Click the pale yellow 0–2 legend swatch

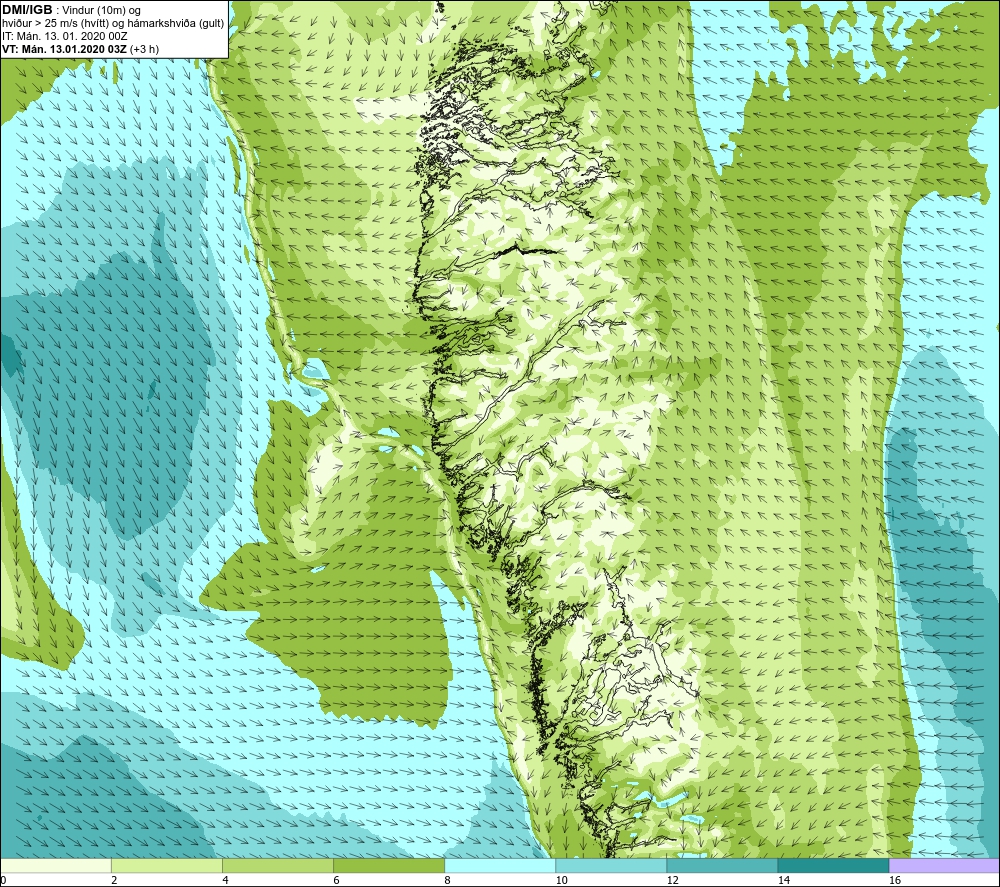pos(55,865)
